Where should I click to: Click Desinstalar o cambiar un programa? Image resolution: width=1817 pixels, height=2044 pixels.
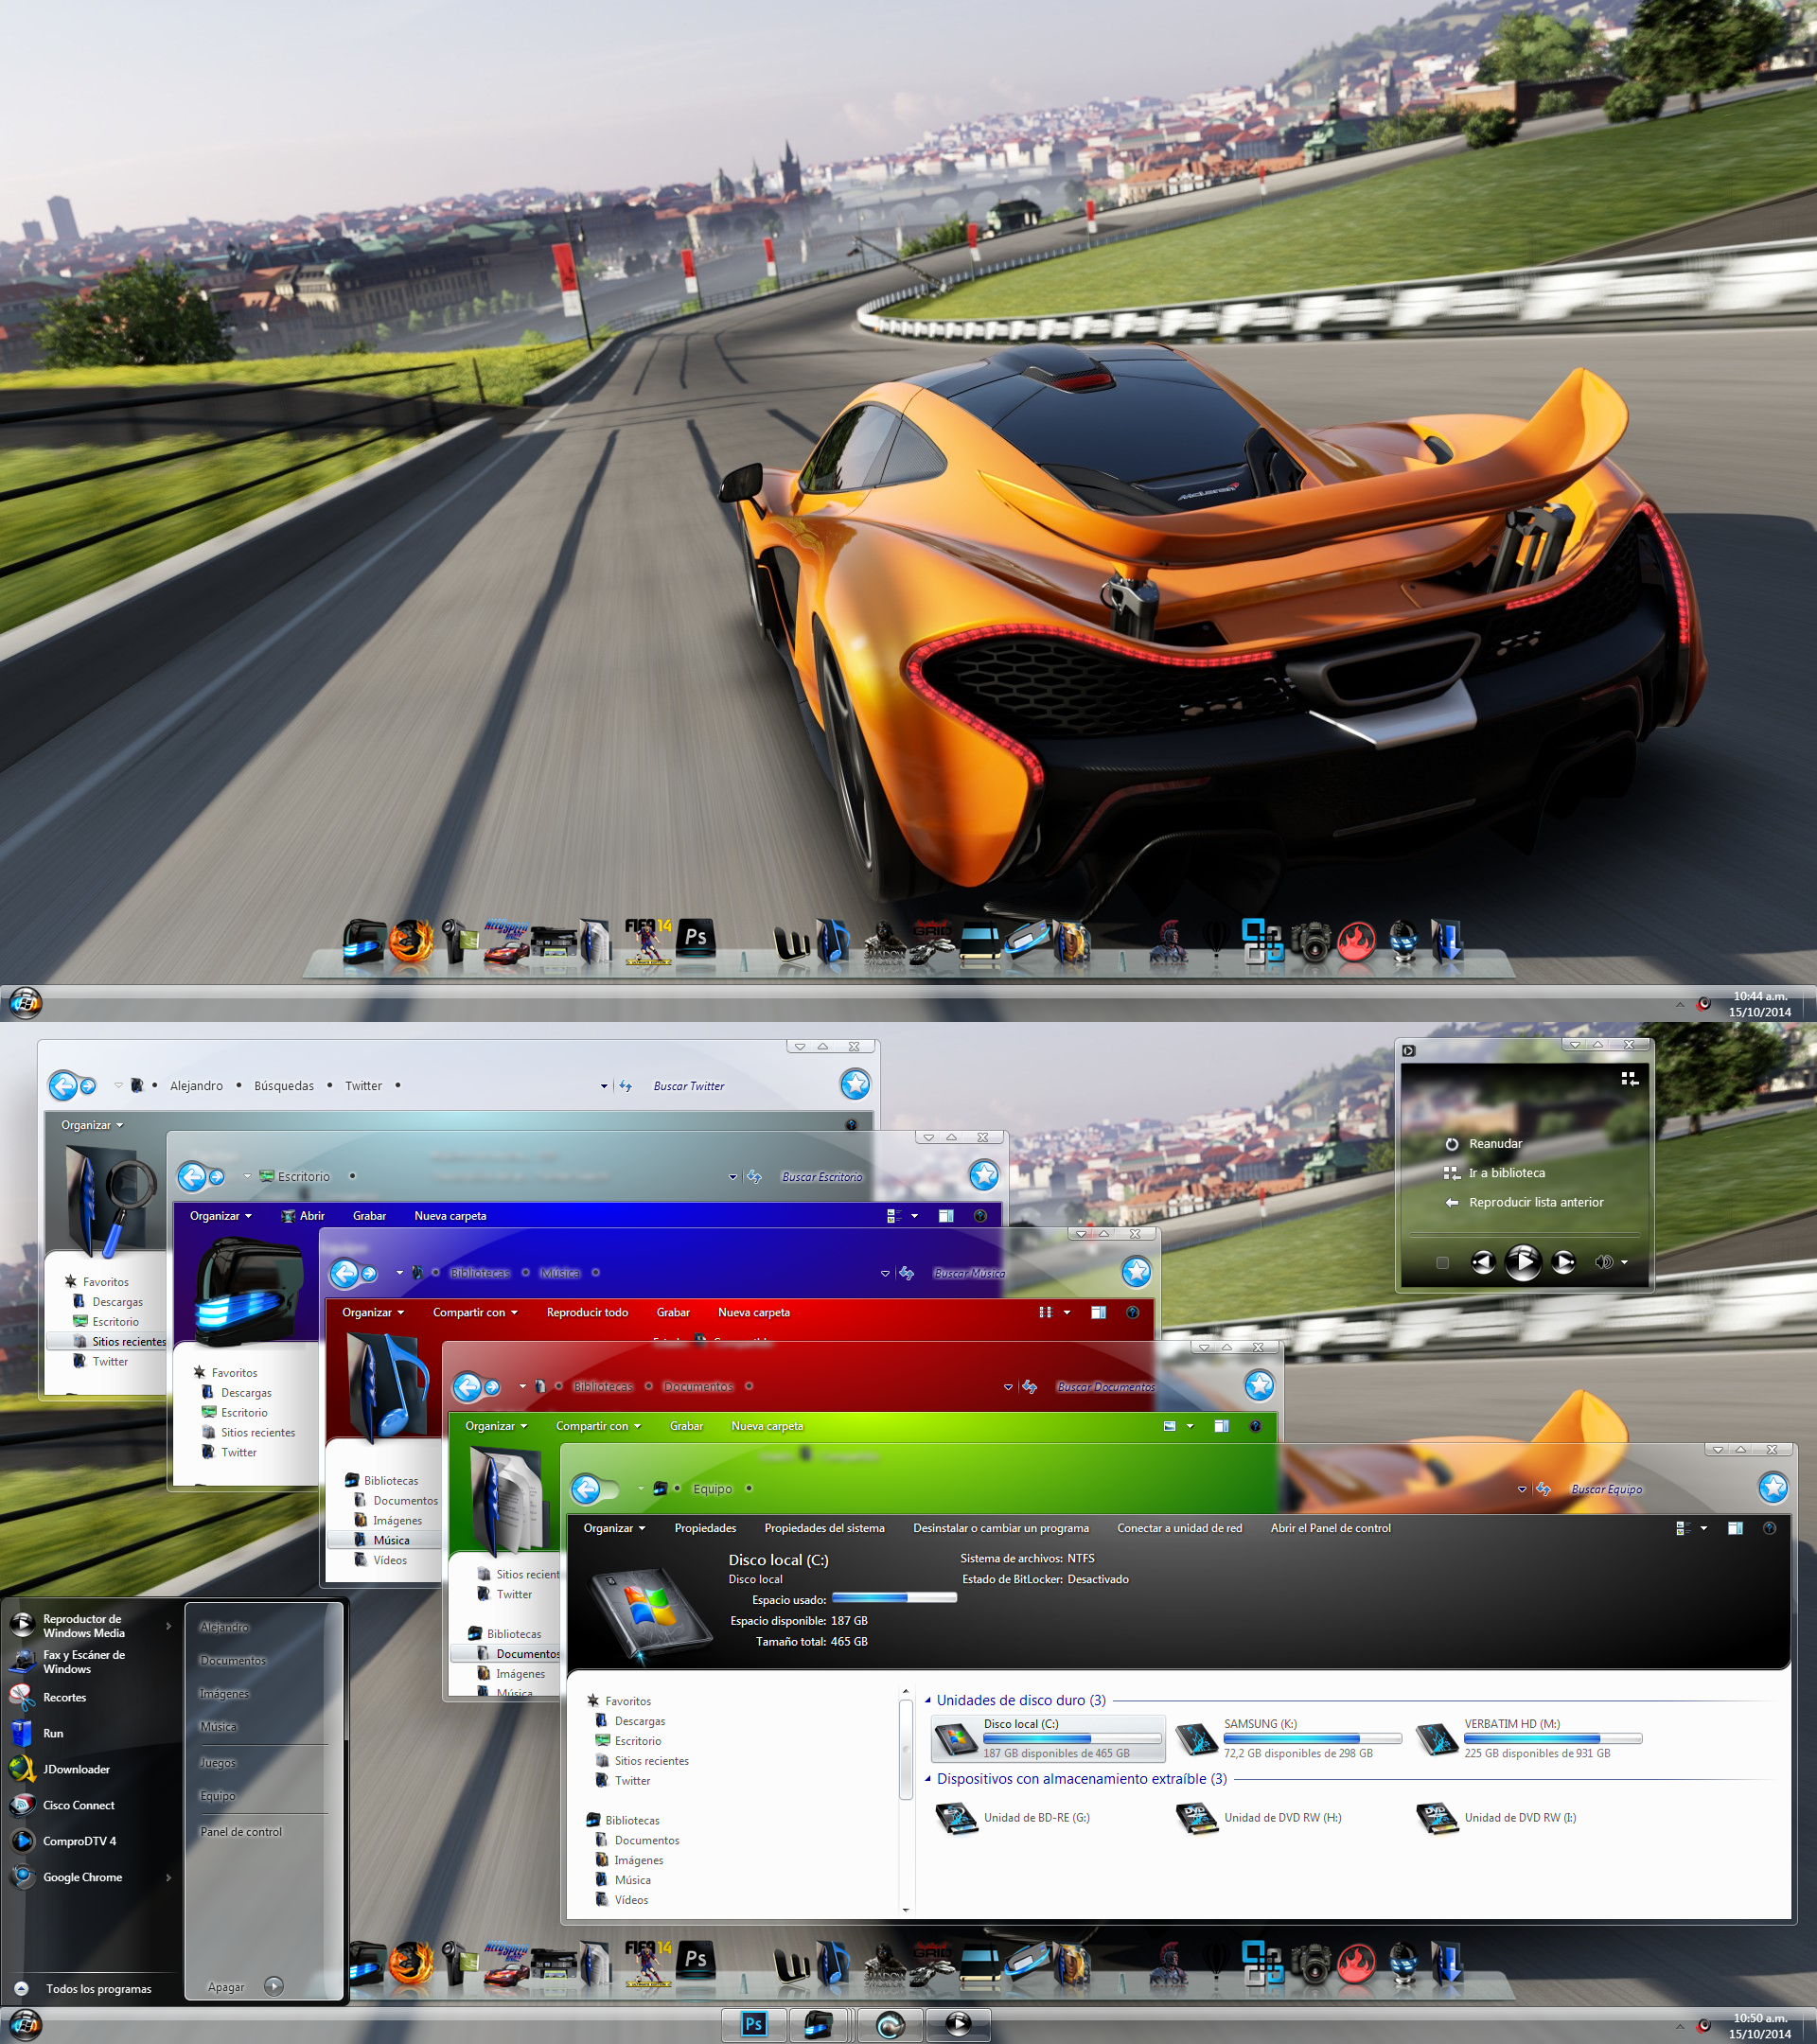(1001, 1528)
